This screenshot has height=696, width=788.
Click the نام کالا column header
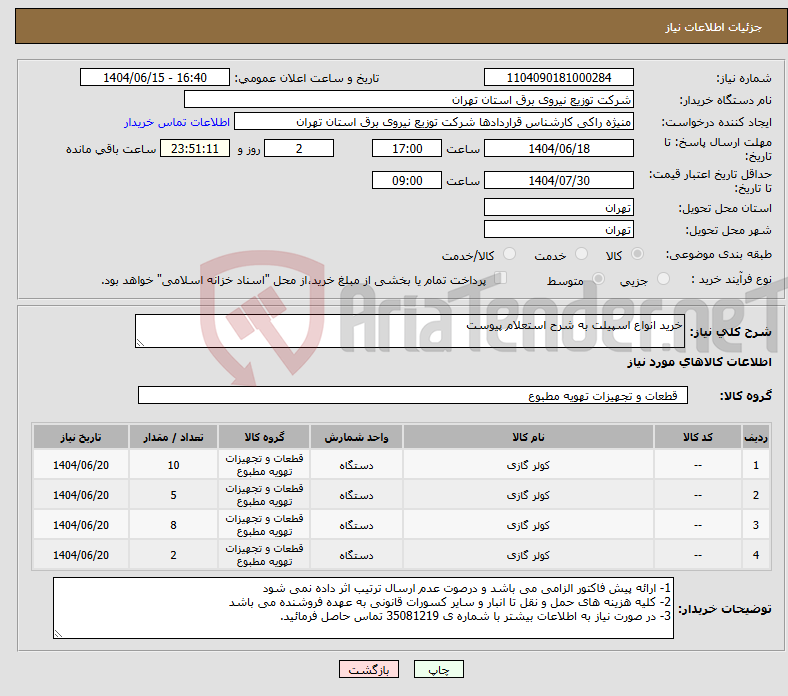pyautogui.click(x=528, y=437)
